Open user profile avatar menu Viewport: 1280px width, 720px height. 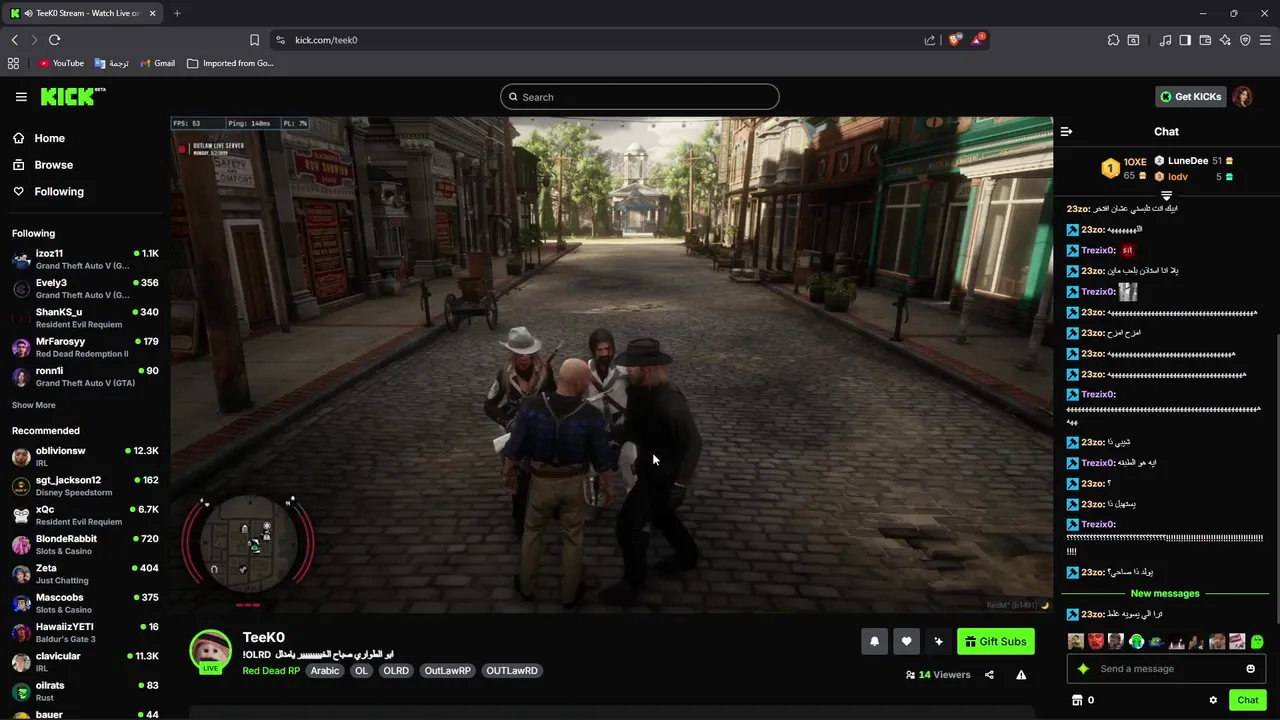(1243, 97)
